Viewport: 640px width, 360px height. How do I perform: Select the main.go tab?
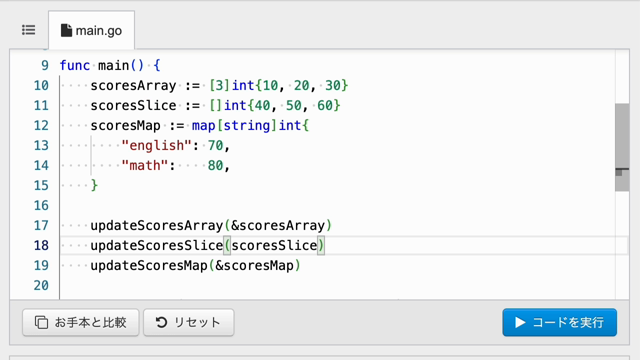[x=91, y=30]
